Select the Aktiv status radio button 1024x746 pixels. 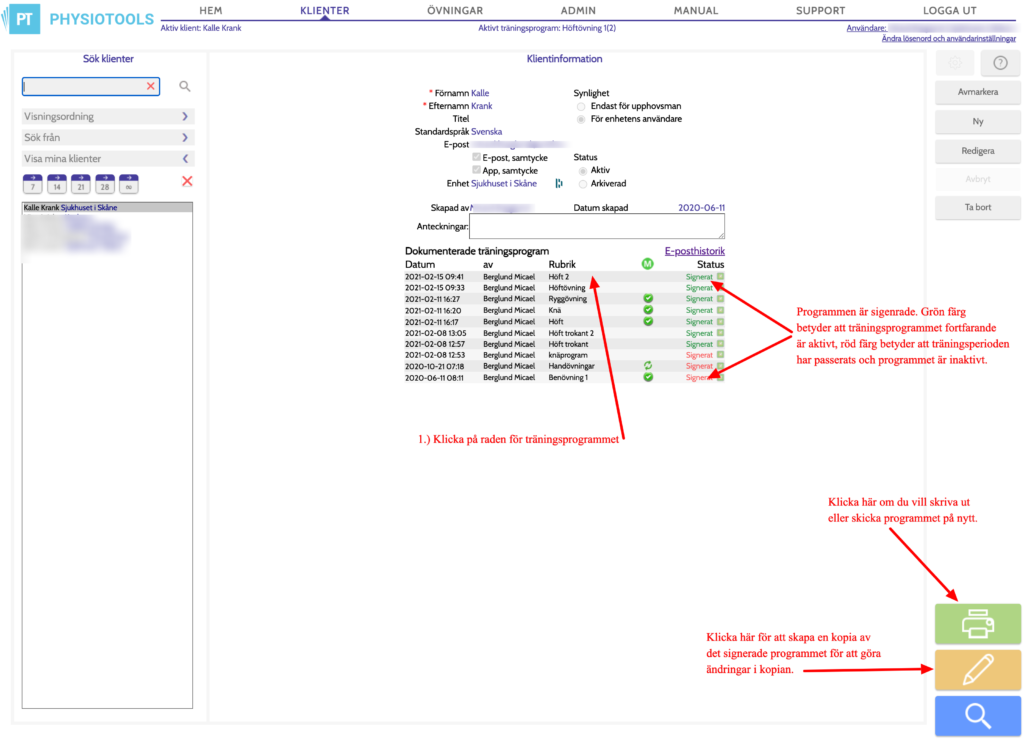583,170
